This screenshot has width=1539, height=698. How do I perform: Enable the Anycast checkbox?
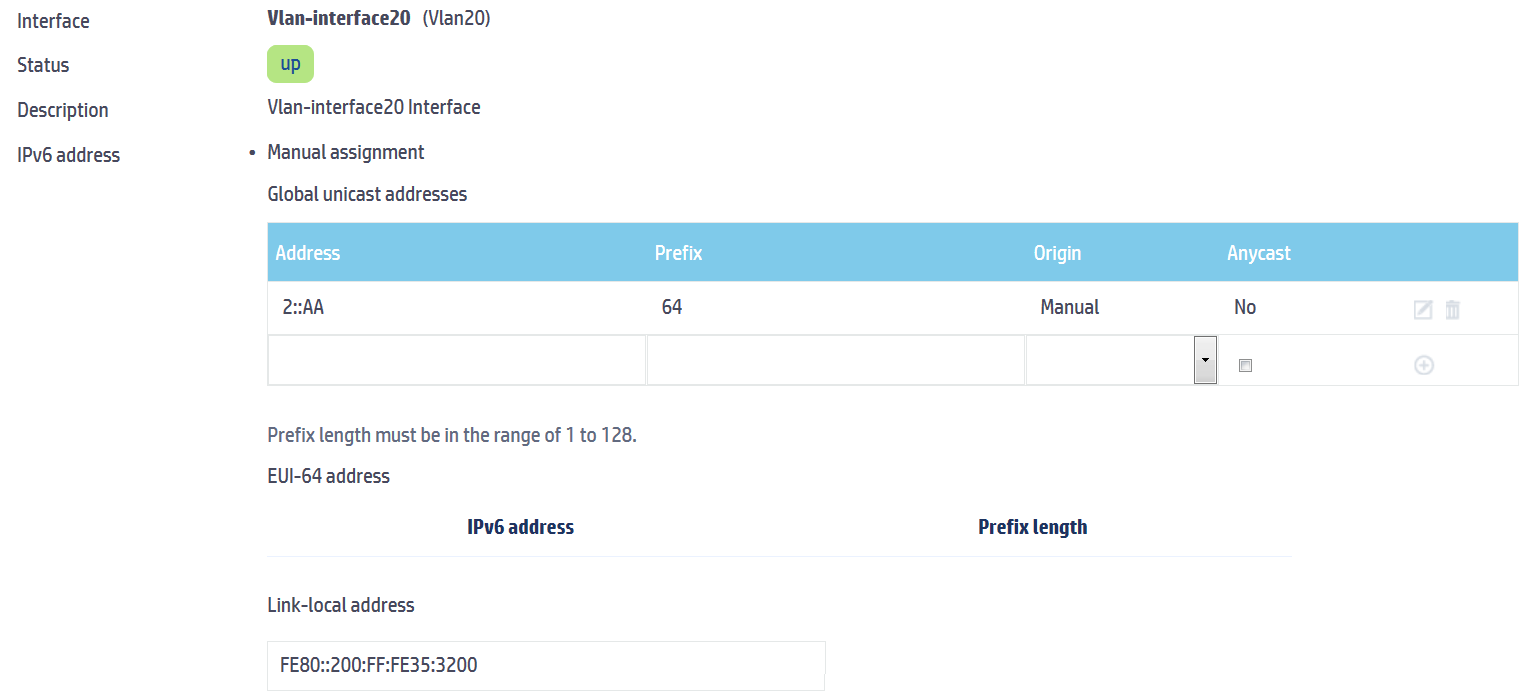pyautogui.click(x=1245, y=366)
